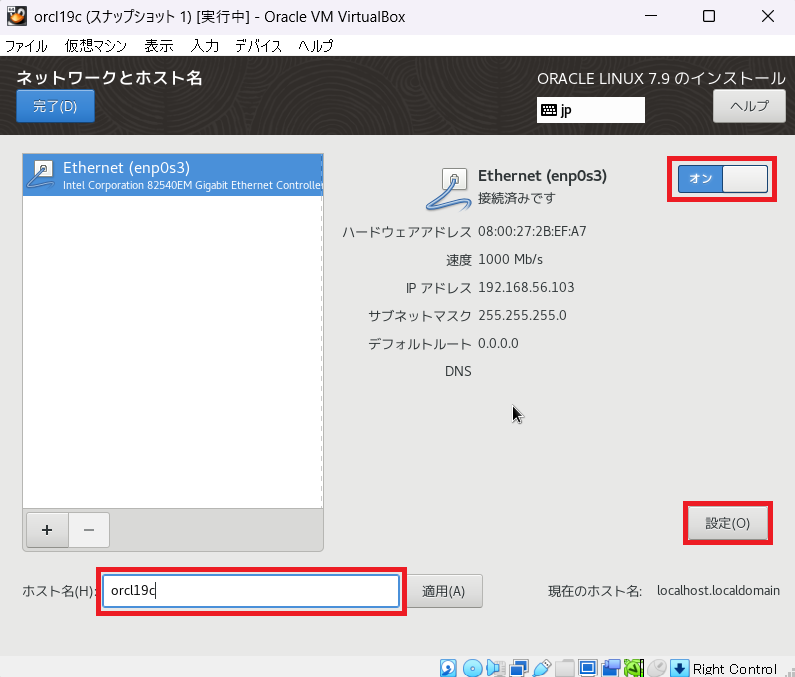This screenshot has width=795, height=677.
Task: Open the ファイル menu
Action: [x=26, y=46]
